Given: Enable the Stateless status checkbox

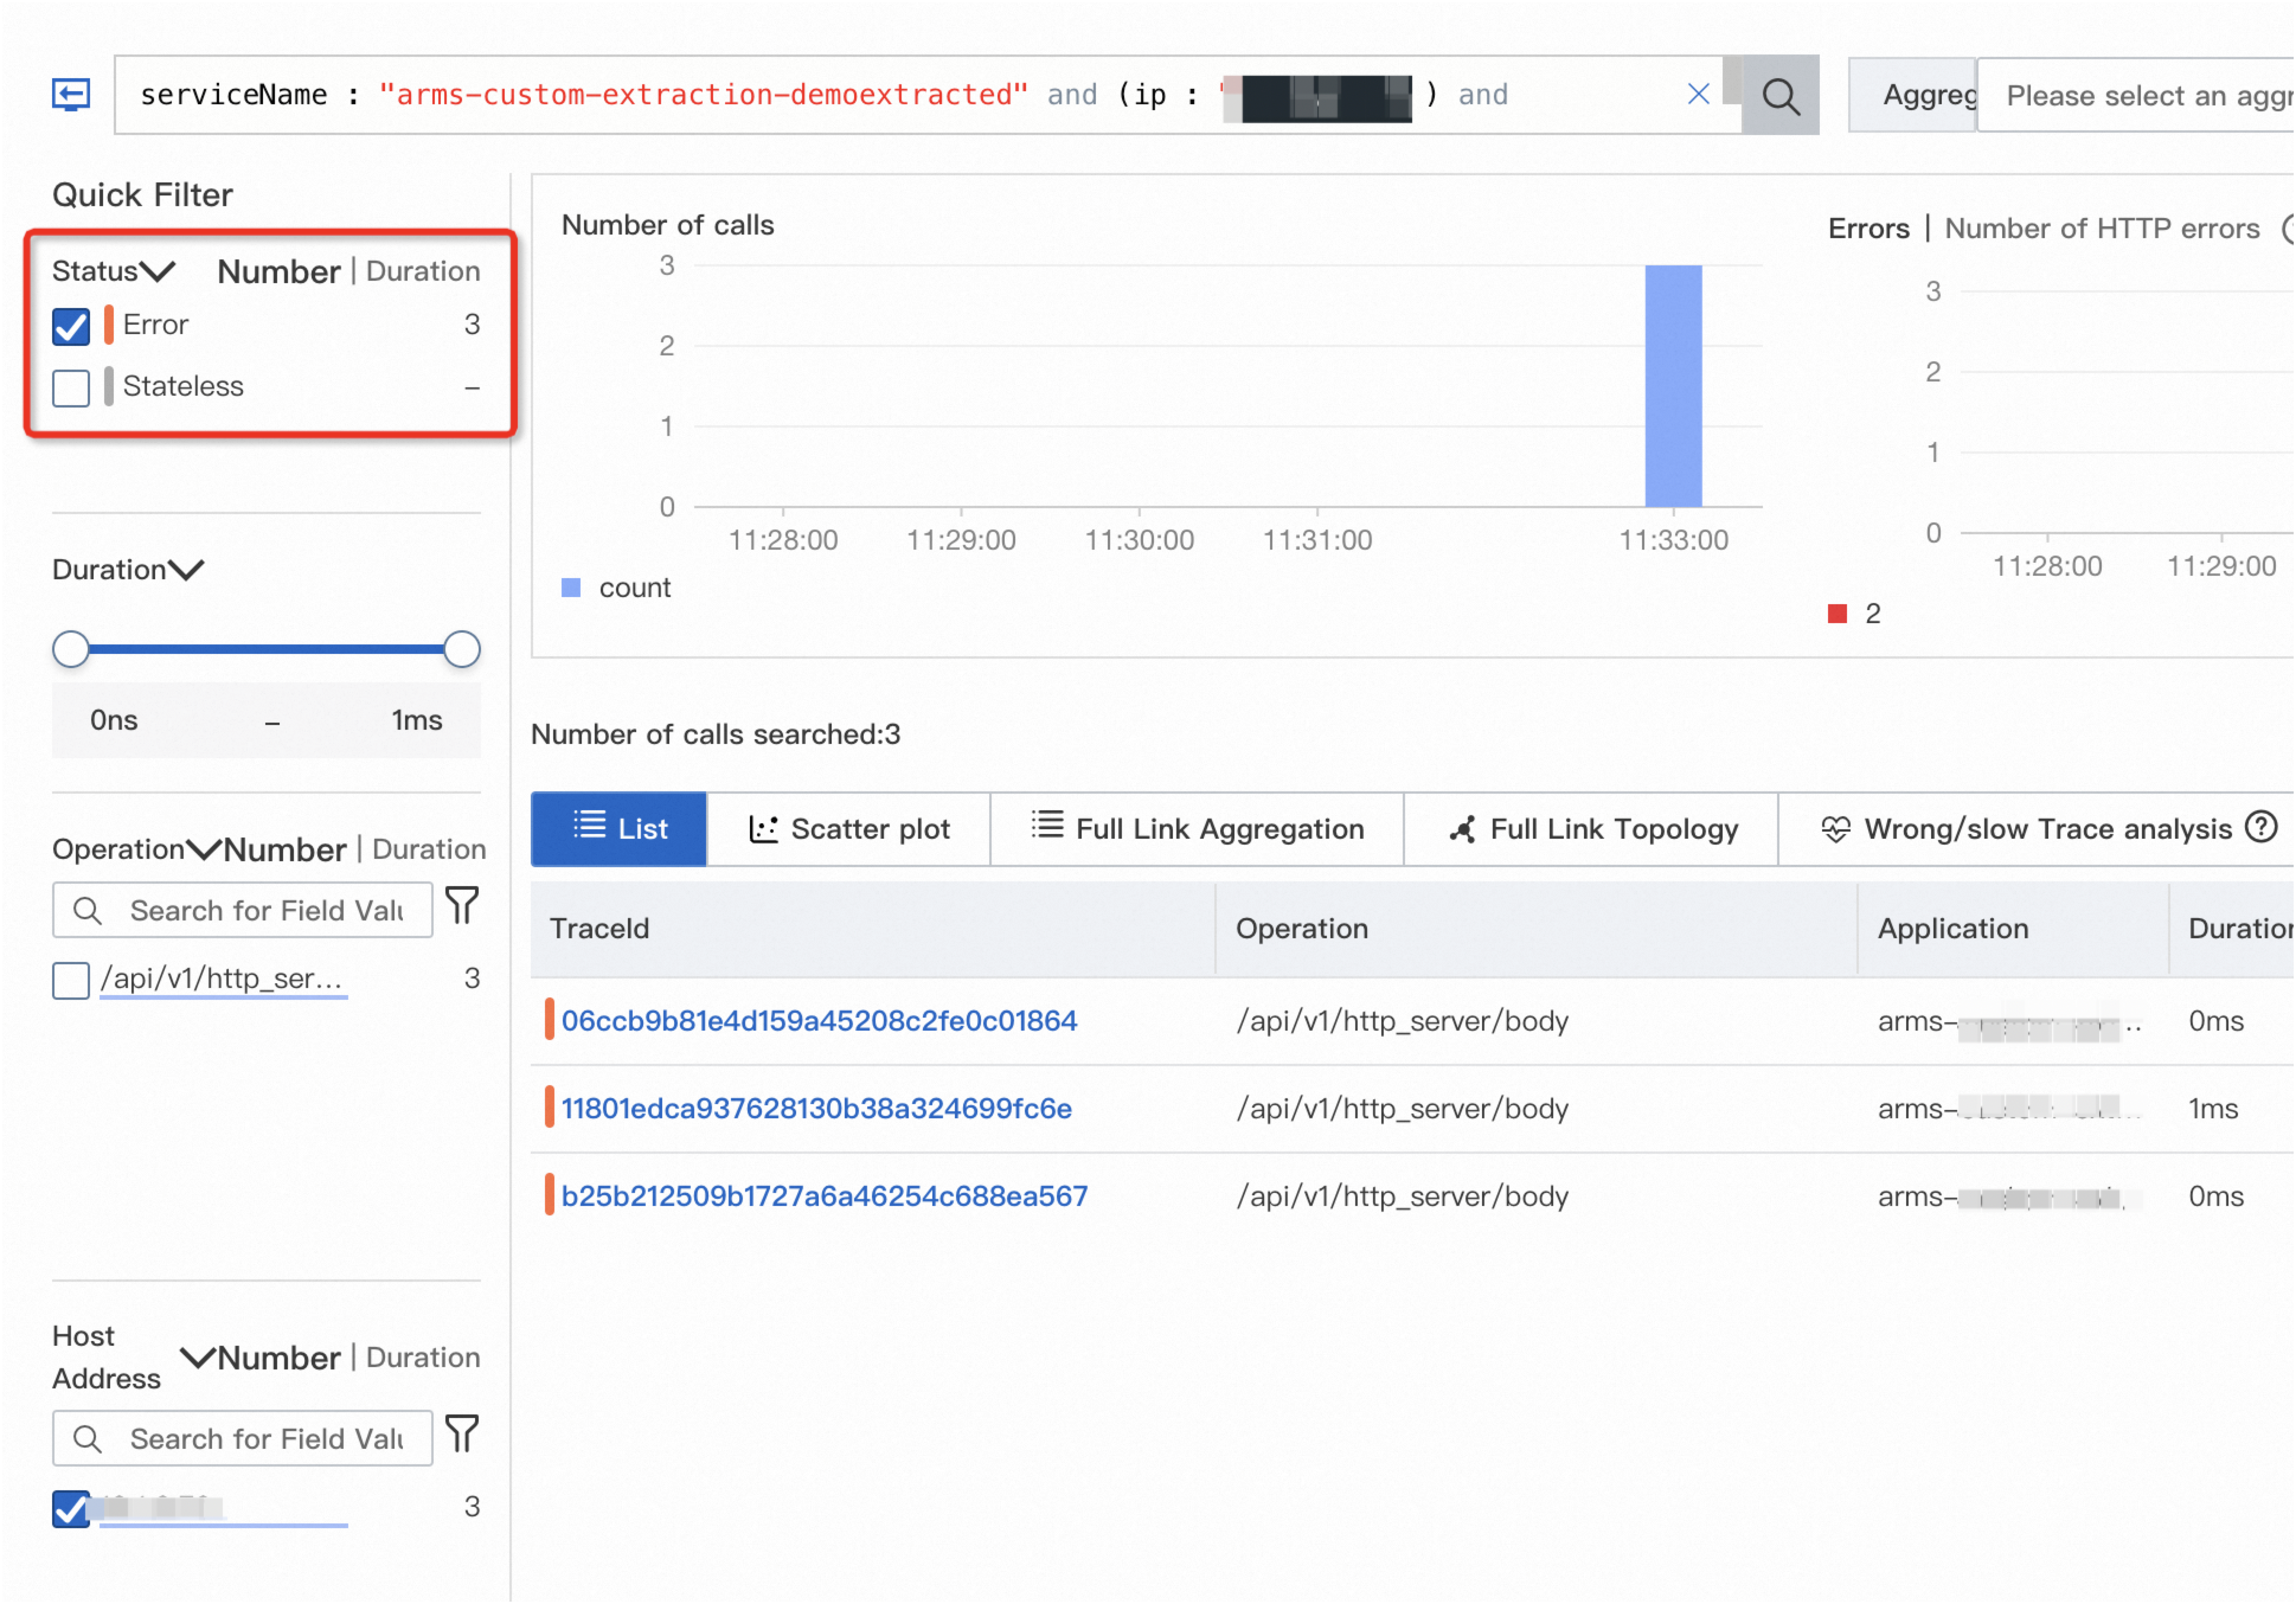Looking at the screenshot, I should [x=71, y=387].
